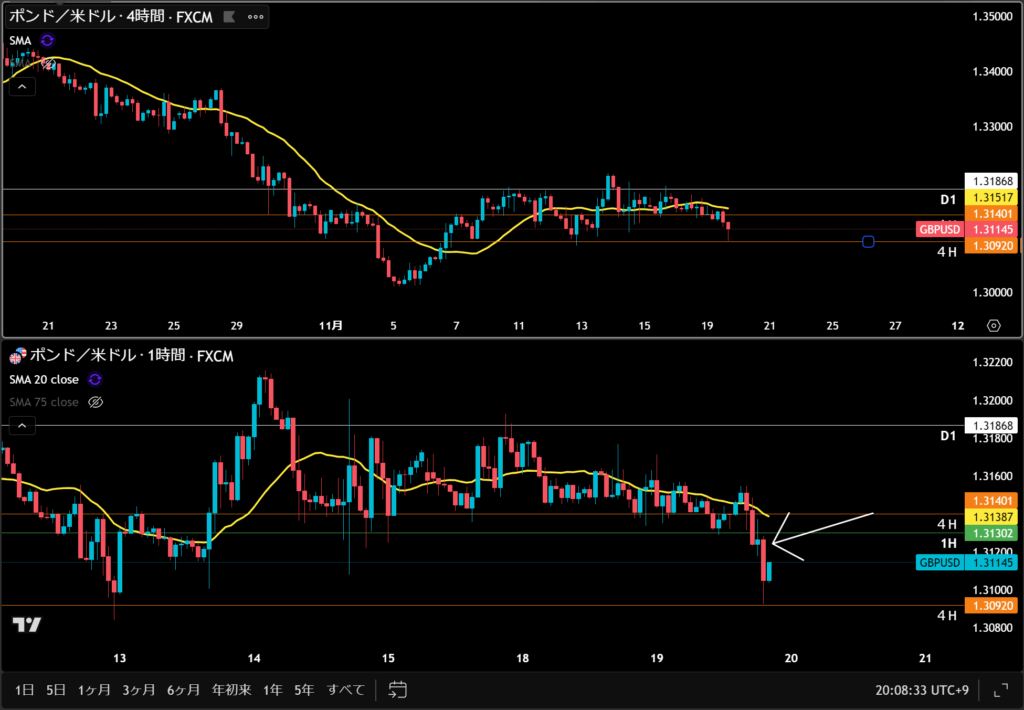Select the 年初来 date range
This screenshot has width=1024, height=710.
[x=231, y=689]
